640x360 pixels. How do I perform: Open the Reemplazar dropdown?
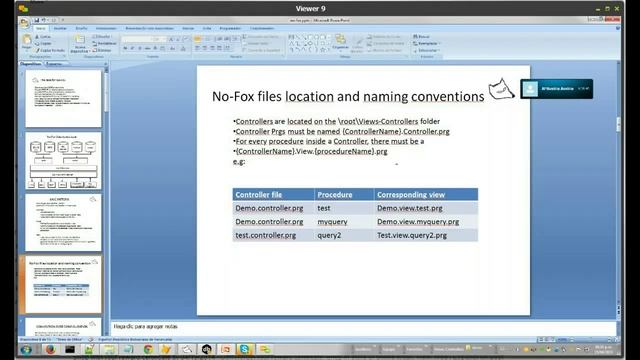click(x=427, y=43)
